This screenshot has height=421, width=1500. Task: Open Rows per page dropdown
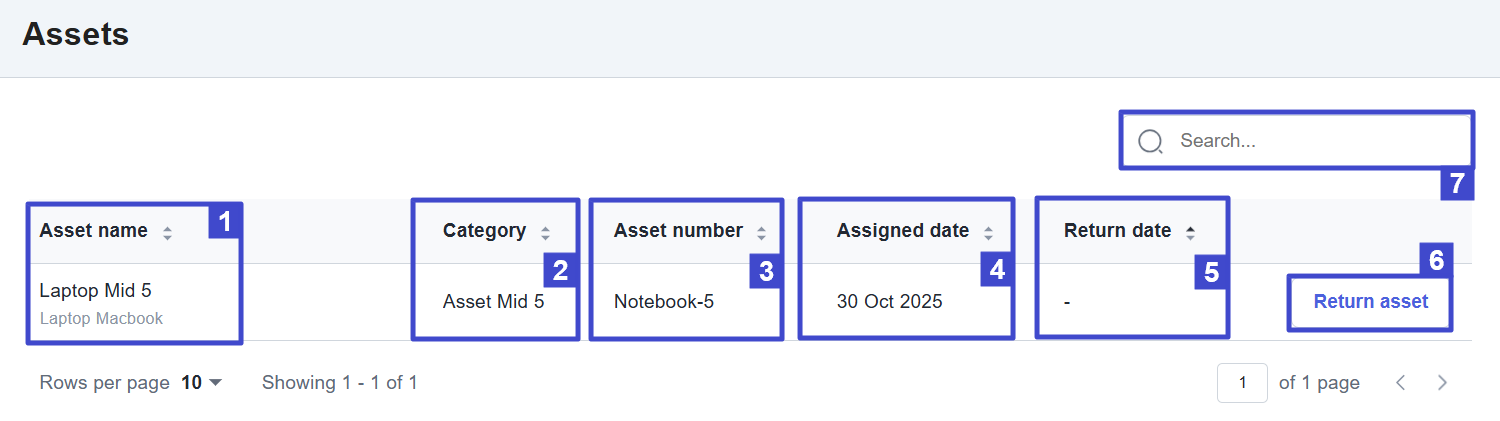tap(201, 382)
